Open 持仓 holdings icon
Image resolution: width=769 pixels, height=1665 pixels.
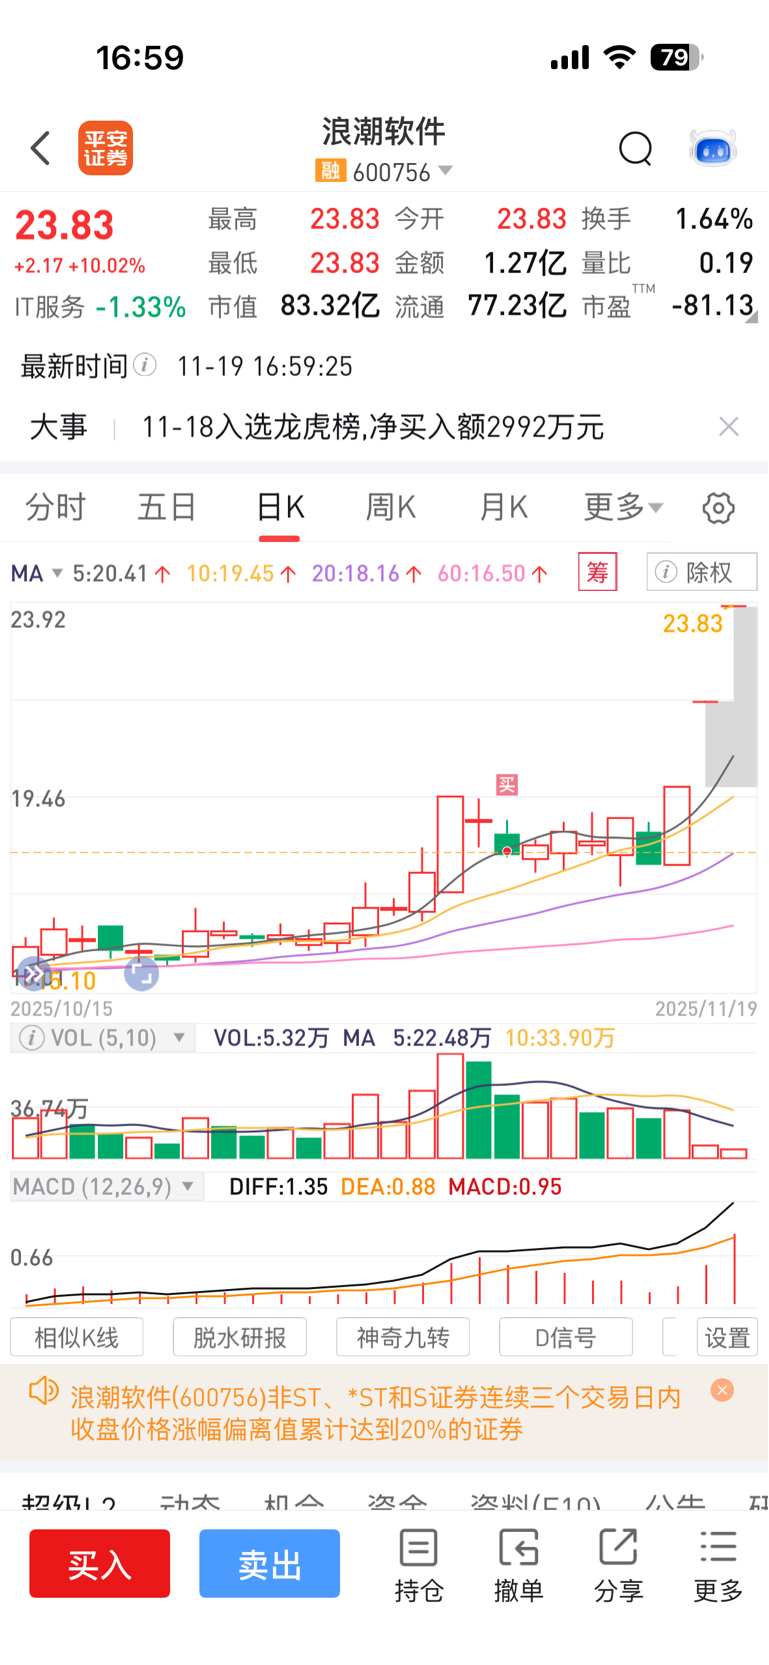point(418,1565)
